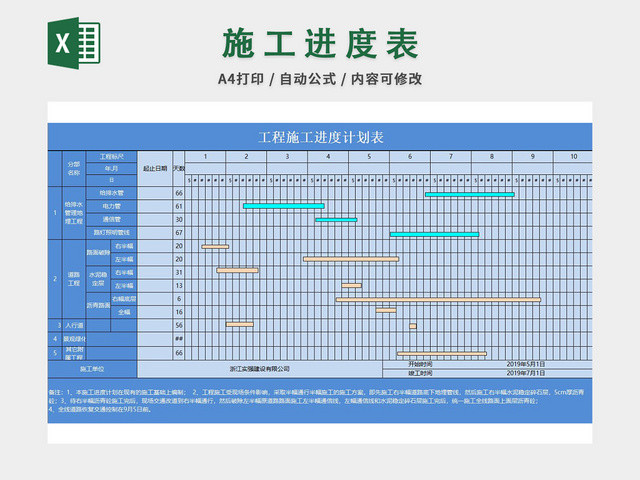The height and width of the screenshot is (480, 640).
Task: Click cyan Gantt bar in 给排水管 row
Action: [x=470, y=195]
